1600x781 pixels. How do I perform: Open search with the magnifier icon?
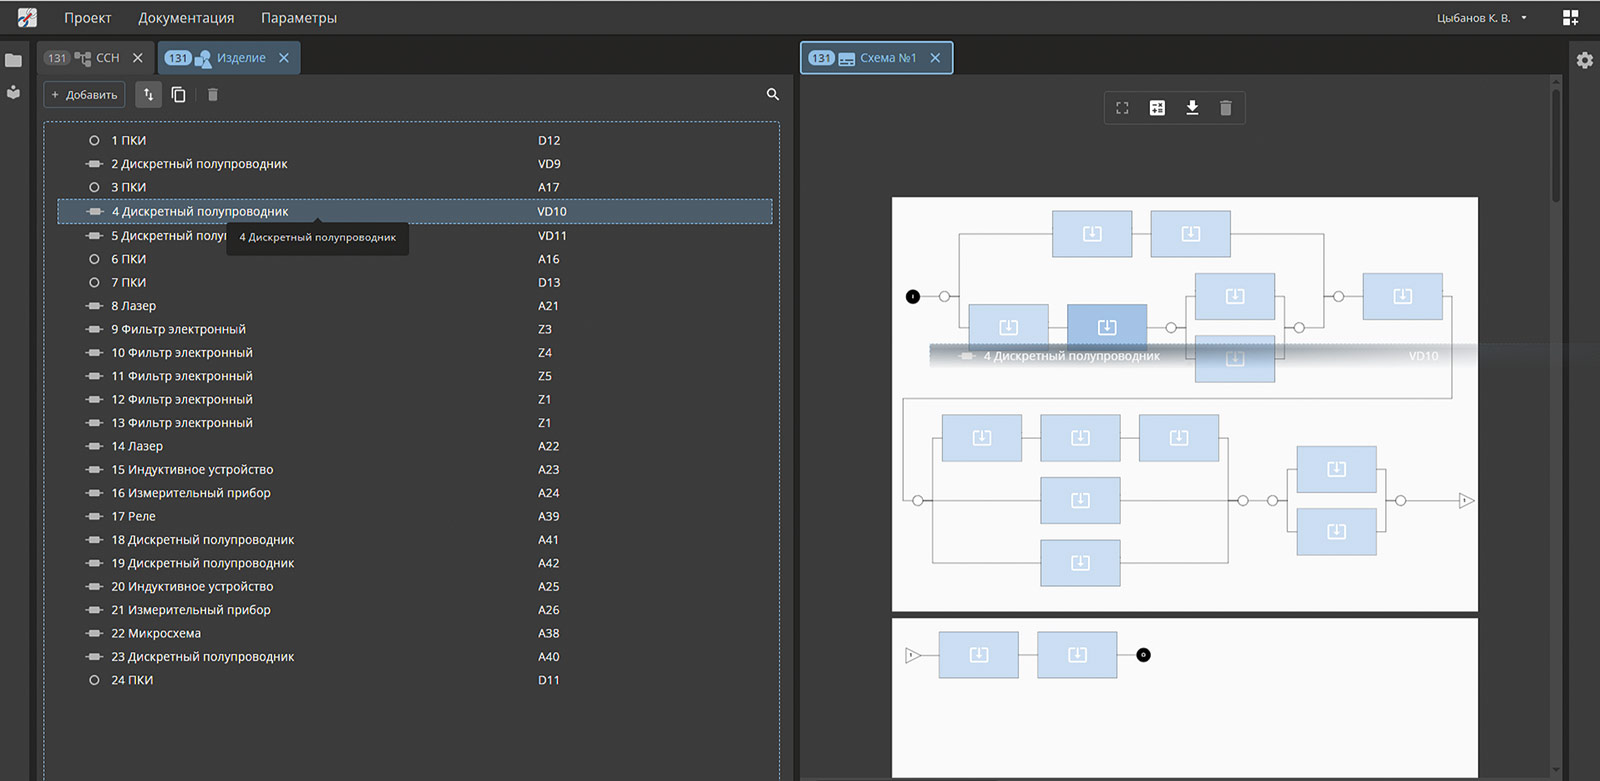772,94
